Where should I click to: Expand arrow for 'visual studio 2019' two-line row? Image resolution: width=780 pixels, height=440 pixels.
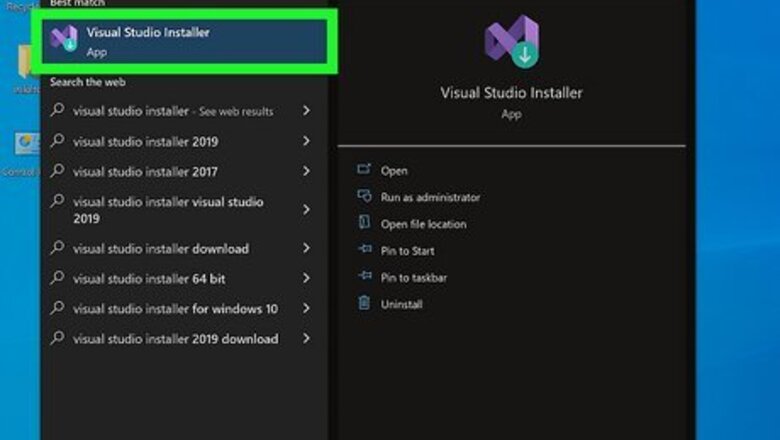coord(306,209)
